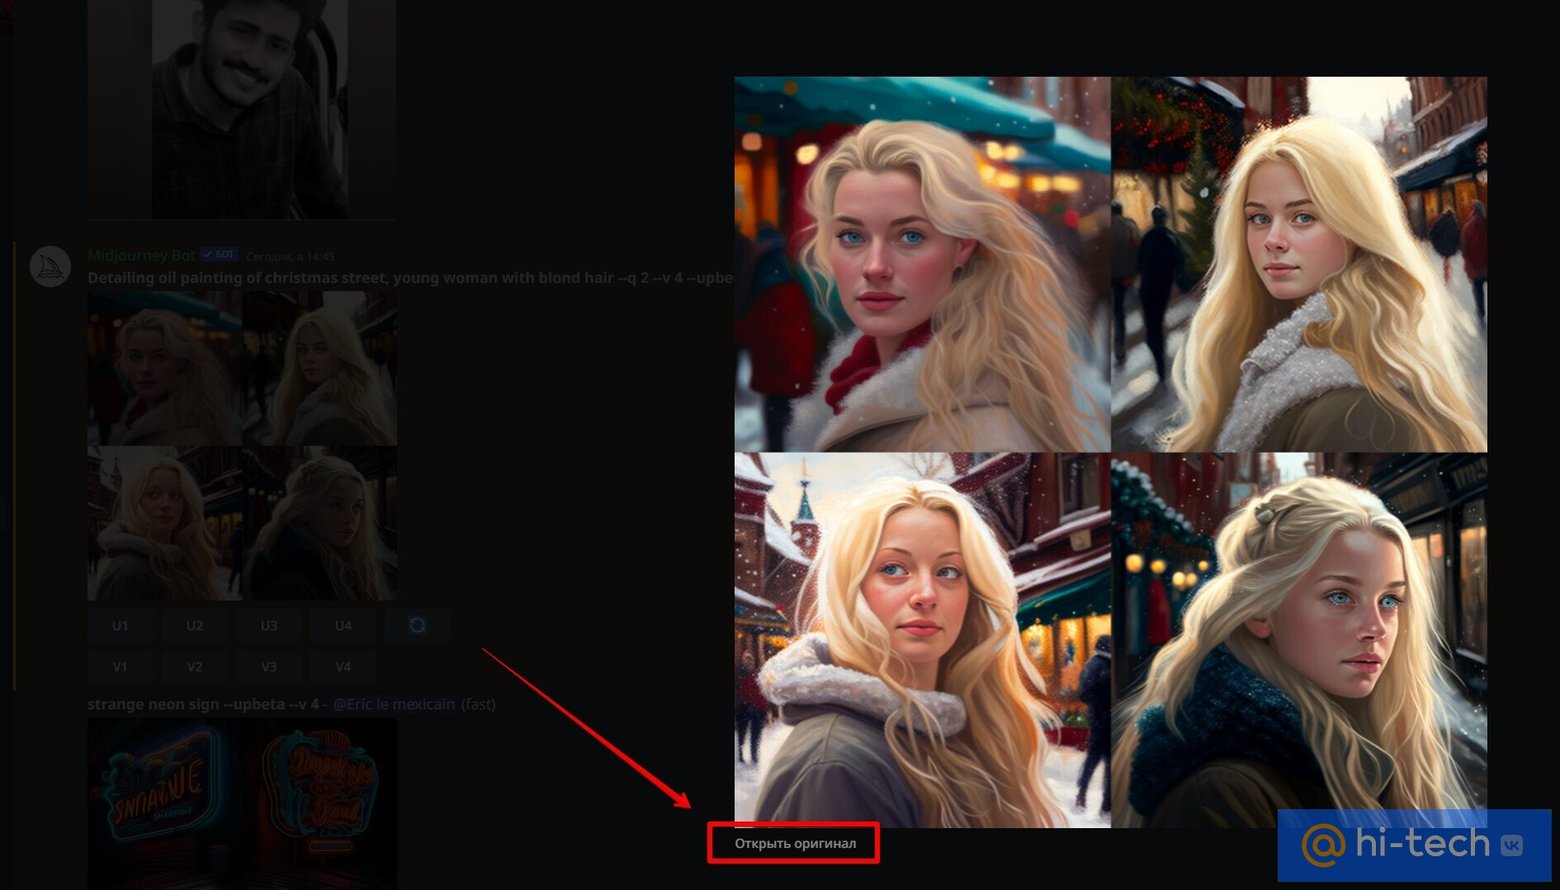1560x890 pixels.
Task: Click the Midjourney Bot username
Action: coord(141,256)
